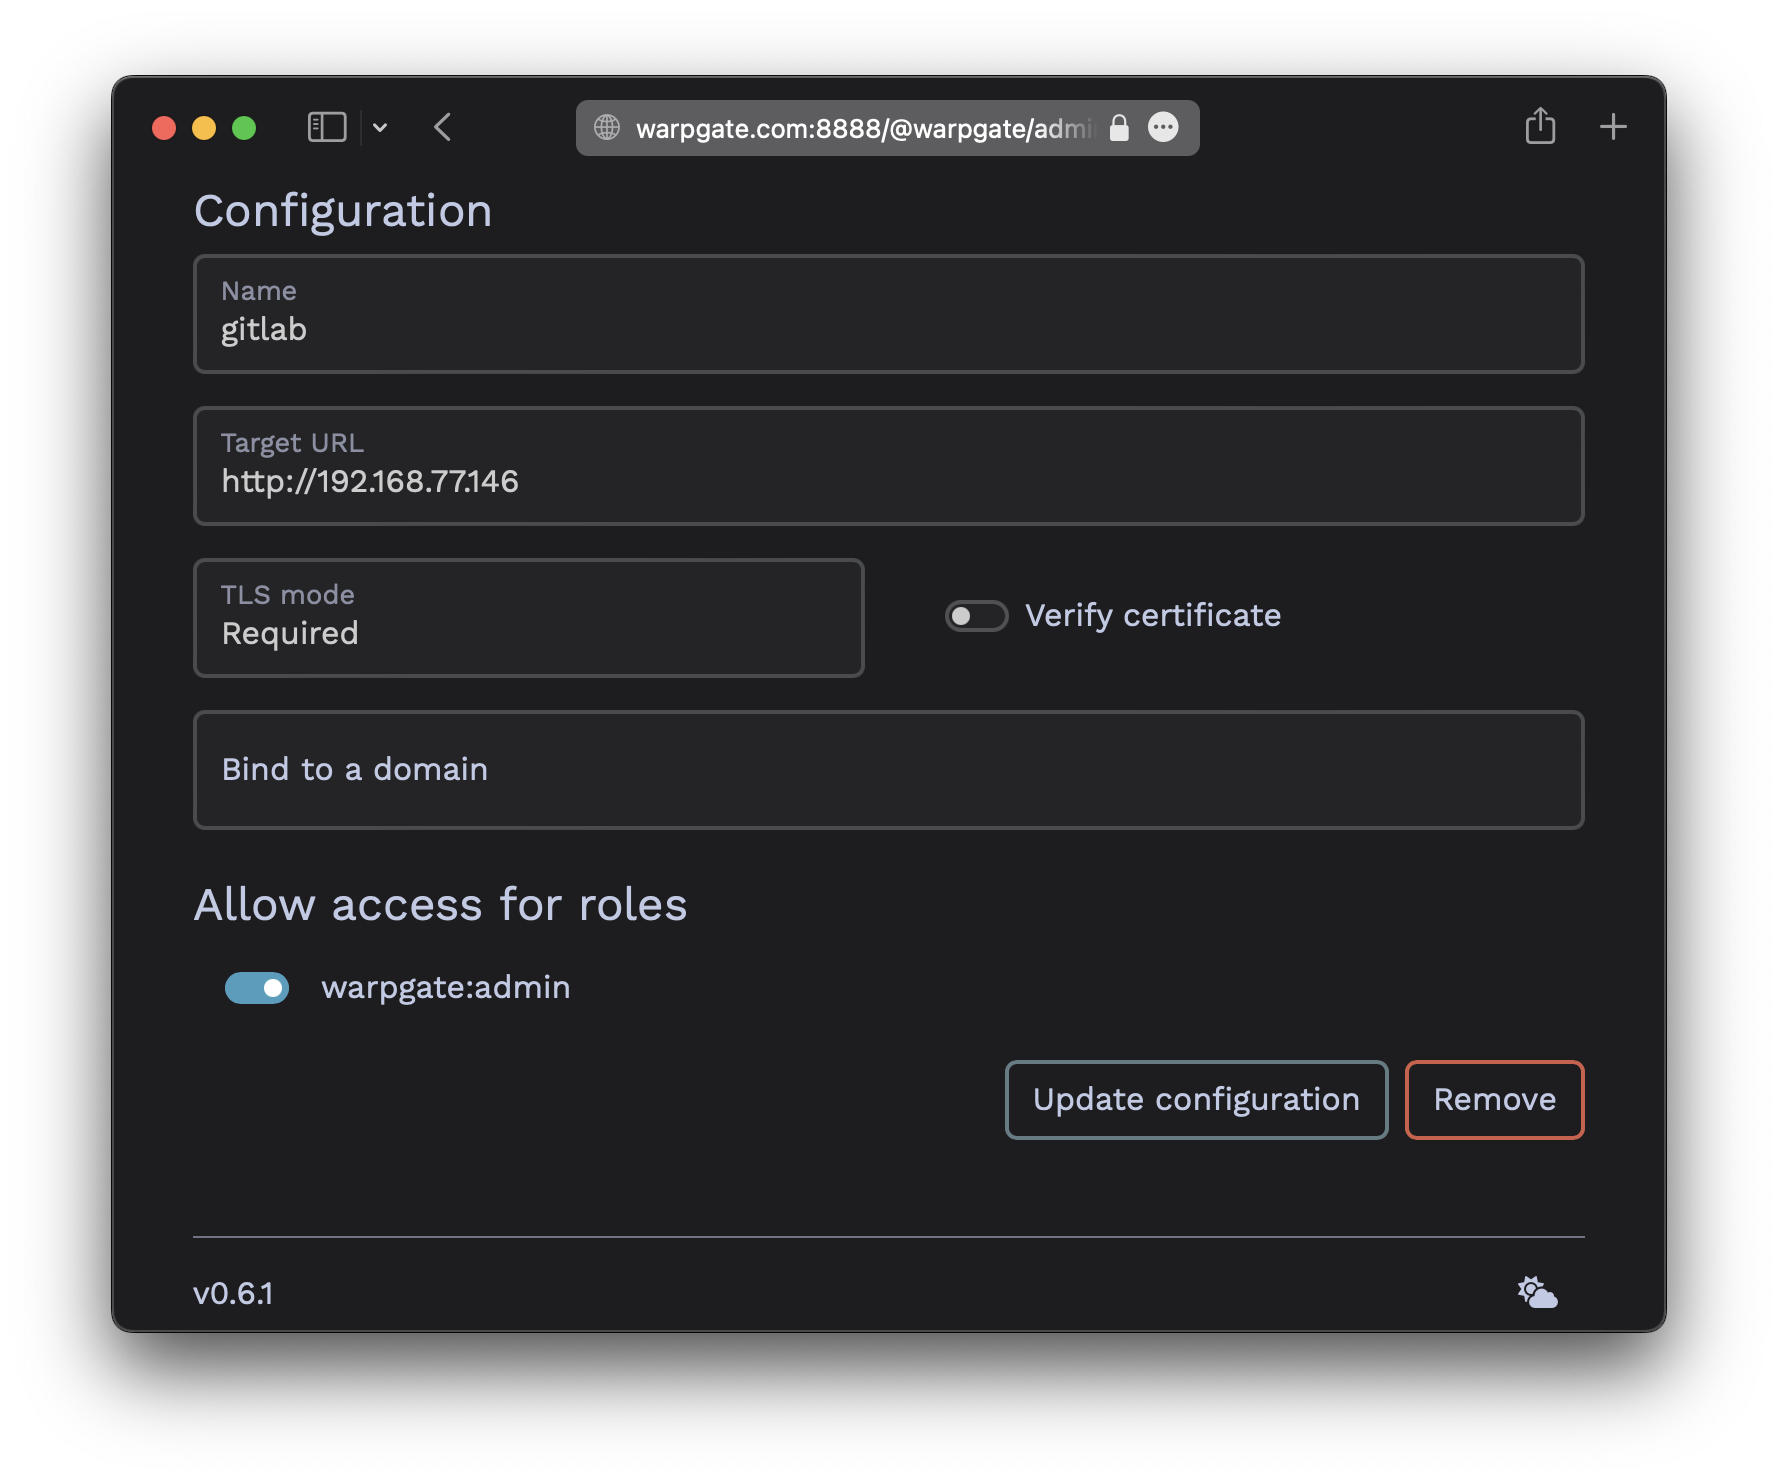The width and height of the screenshot is (1778, 1480).
Task: Click the globe icon in address bar
Action: pyautogui.click(x=607, y=127)
